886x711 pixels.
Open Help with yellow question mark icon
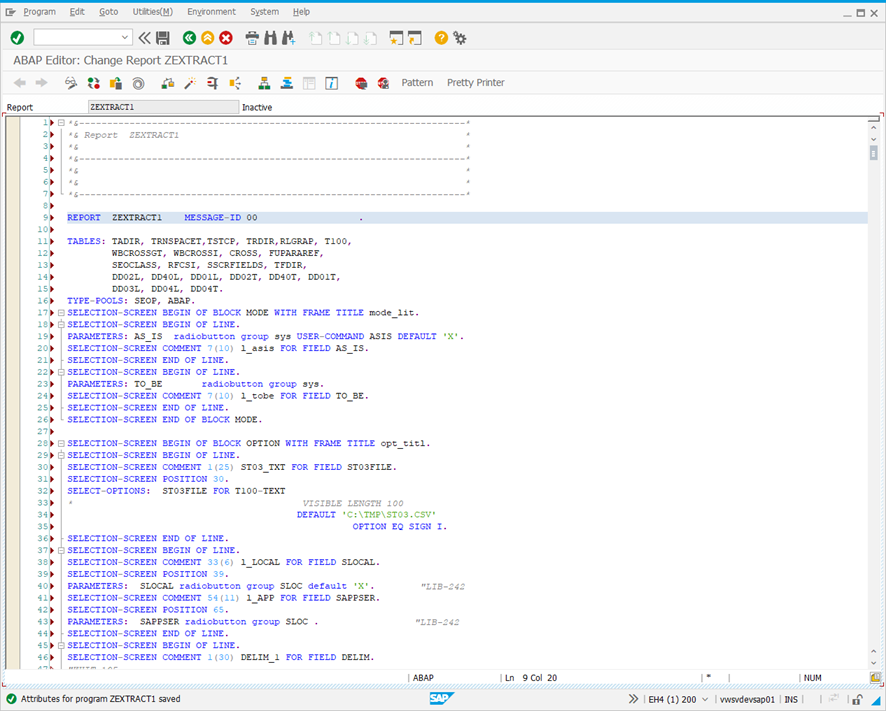tap(441, 38)
